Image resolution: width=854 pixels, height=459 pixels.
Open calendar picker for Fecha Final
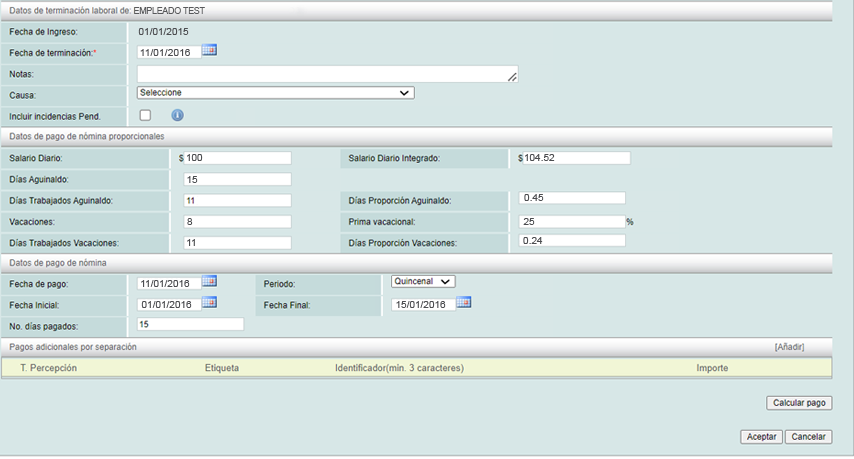pos(463,302)
